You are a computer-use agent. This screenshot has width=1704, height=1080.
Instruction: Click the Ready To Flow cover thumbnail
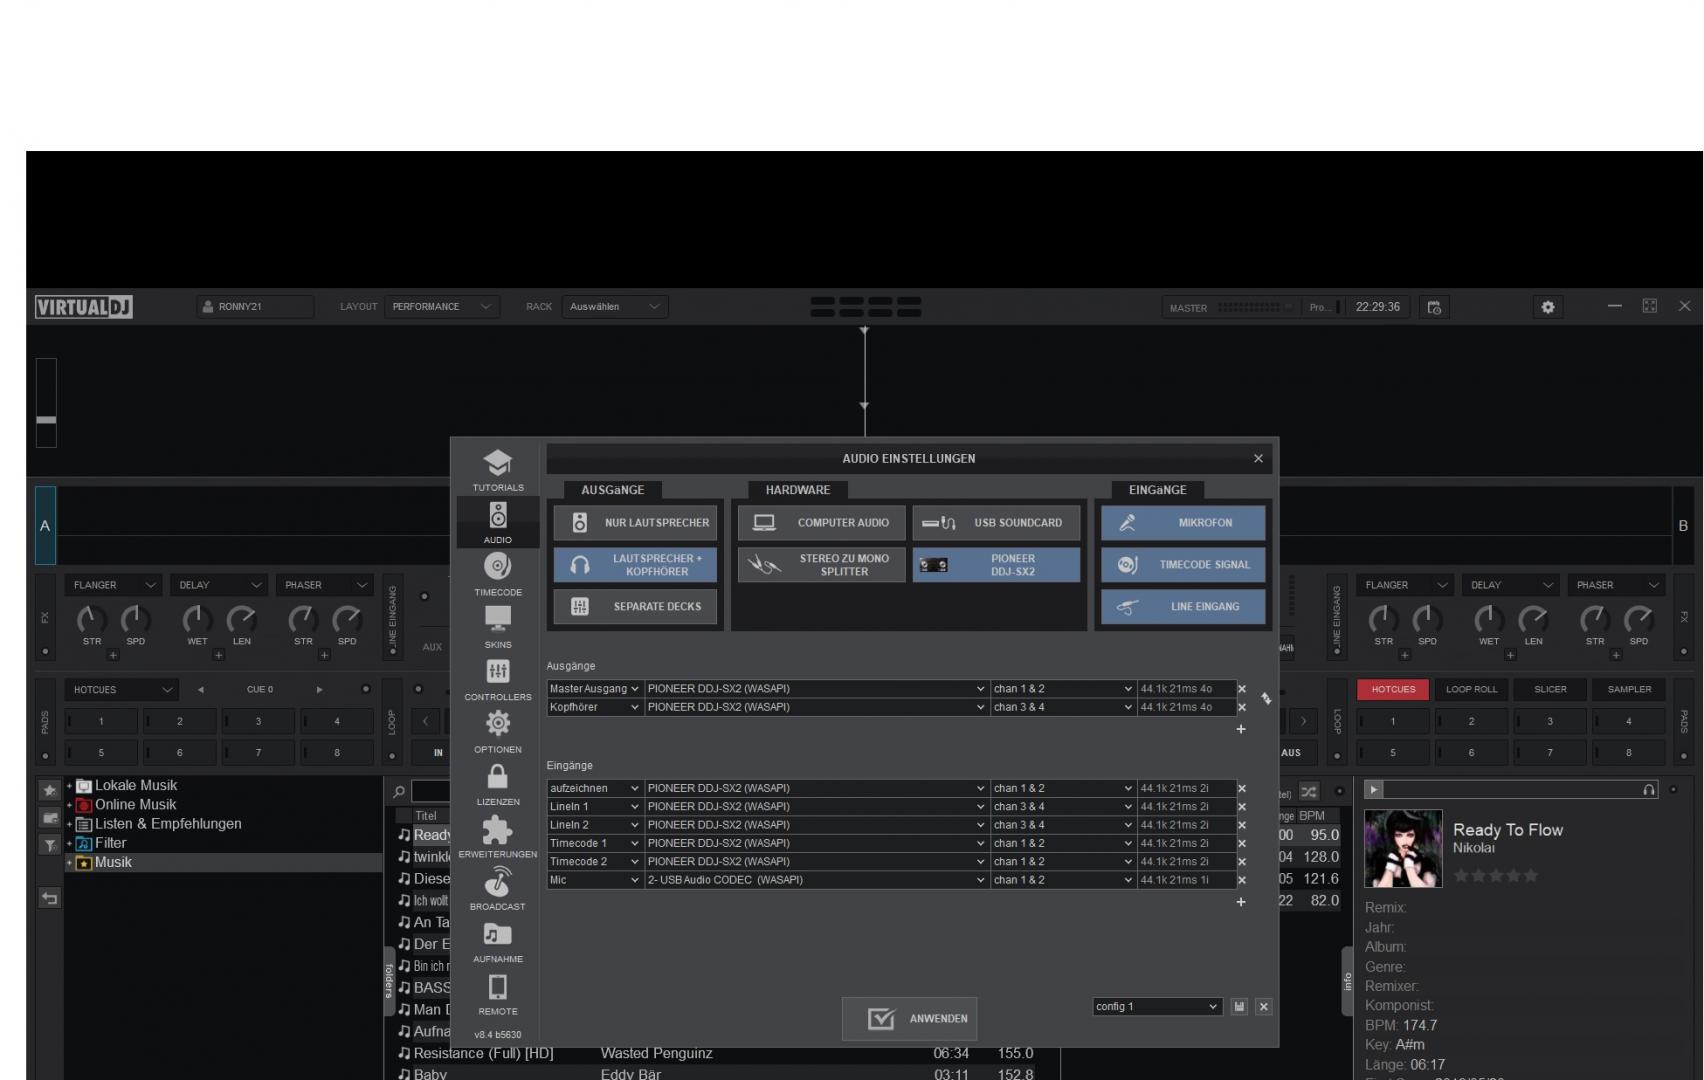1403,849
